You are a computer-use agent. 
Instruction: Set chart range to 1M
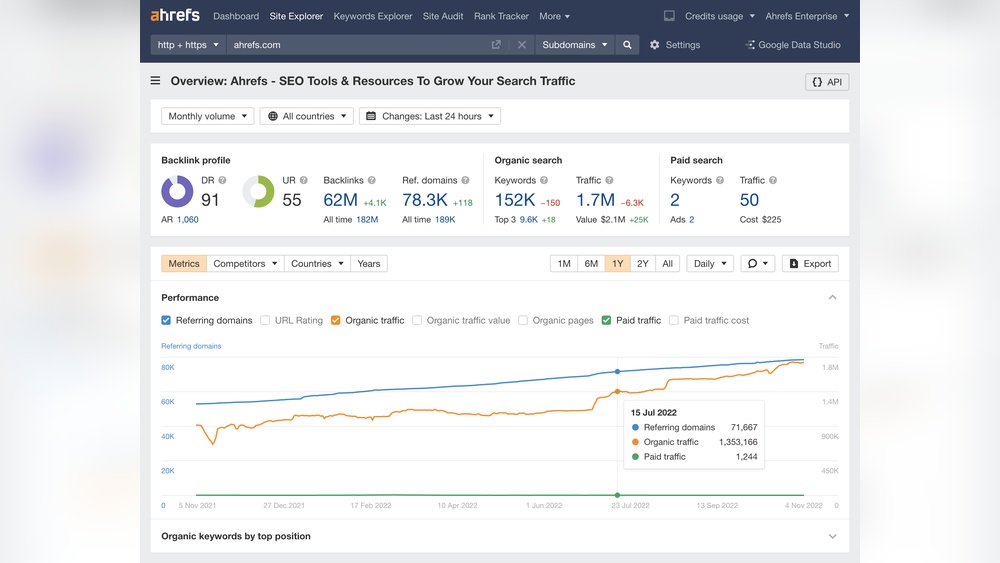[564, 263]
